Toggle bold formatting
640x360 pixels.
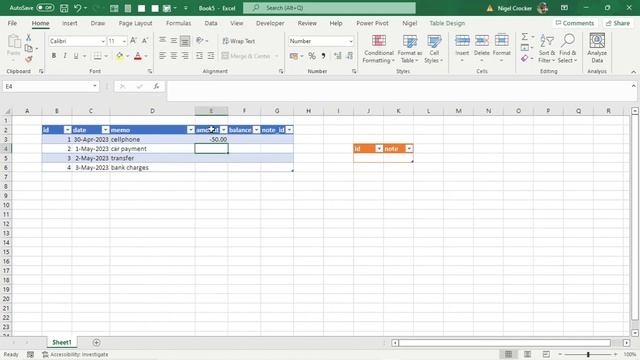(54, 56)
